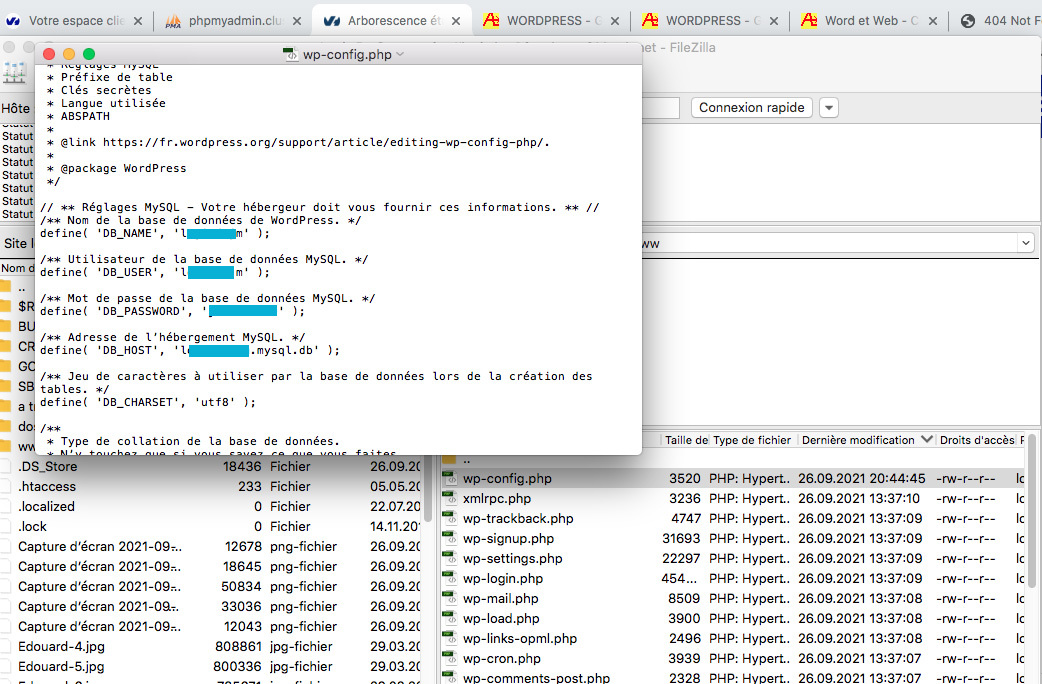This screenshot has height=684, width=1042.
Task: Expand the remote site path combo box
Action: (x=1025, y=243)
